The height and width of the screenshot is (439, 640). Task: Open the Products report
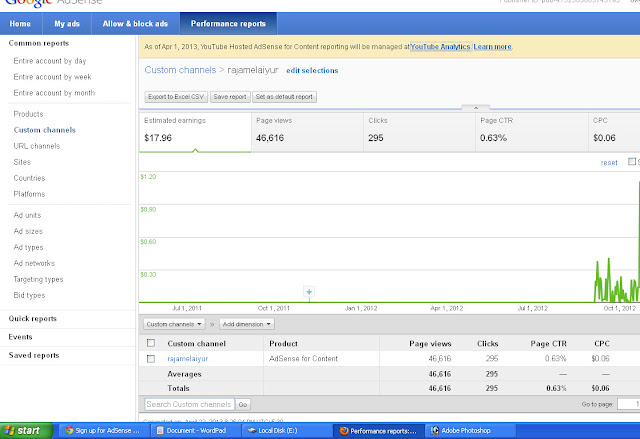point(28,114)
